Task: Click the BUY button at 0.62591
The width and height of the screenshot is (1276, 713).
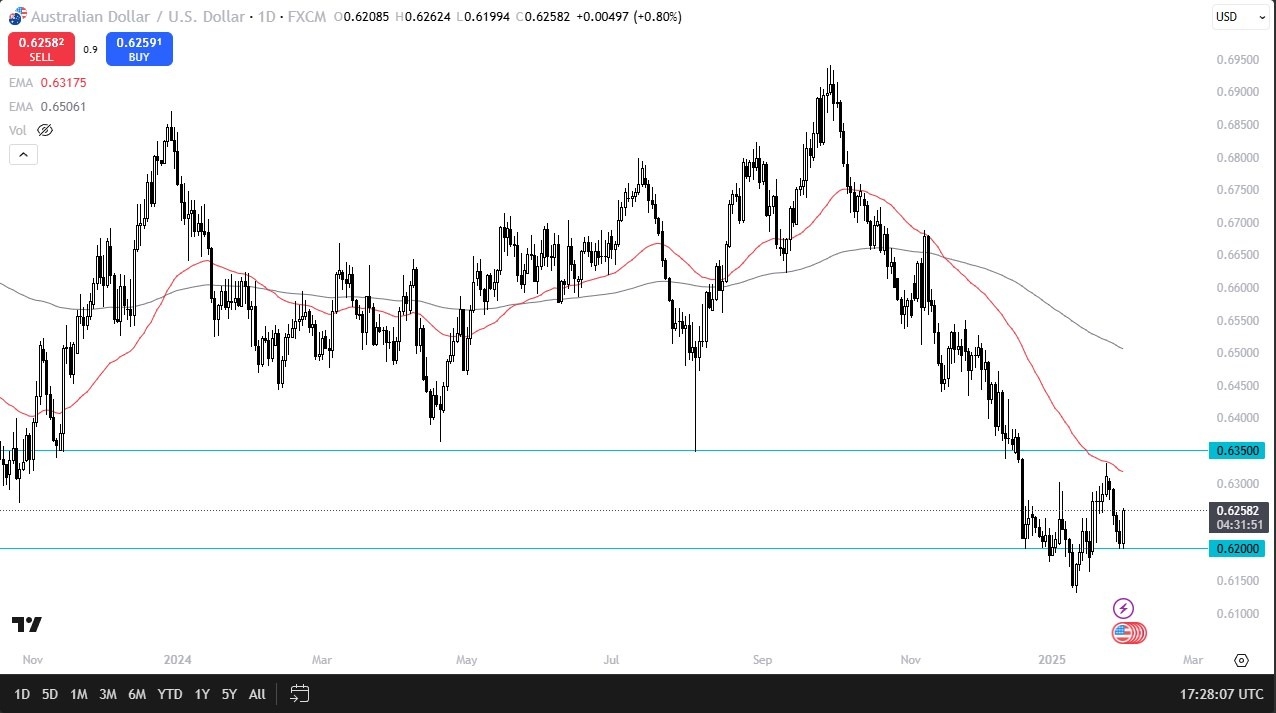Action: [139, 48]
